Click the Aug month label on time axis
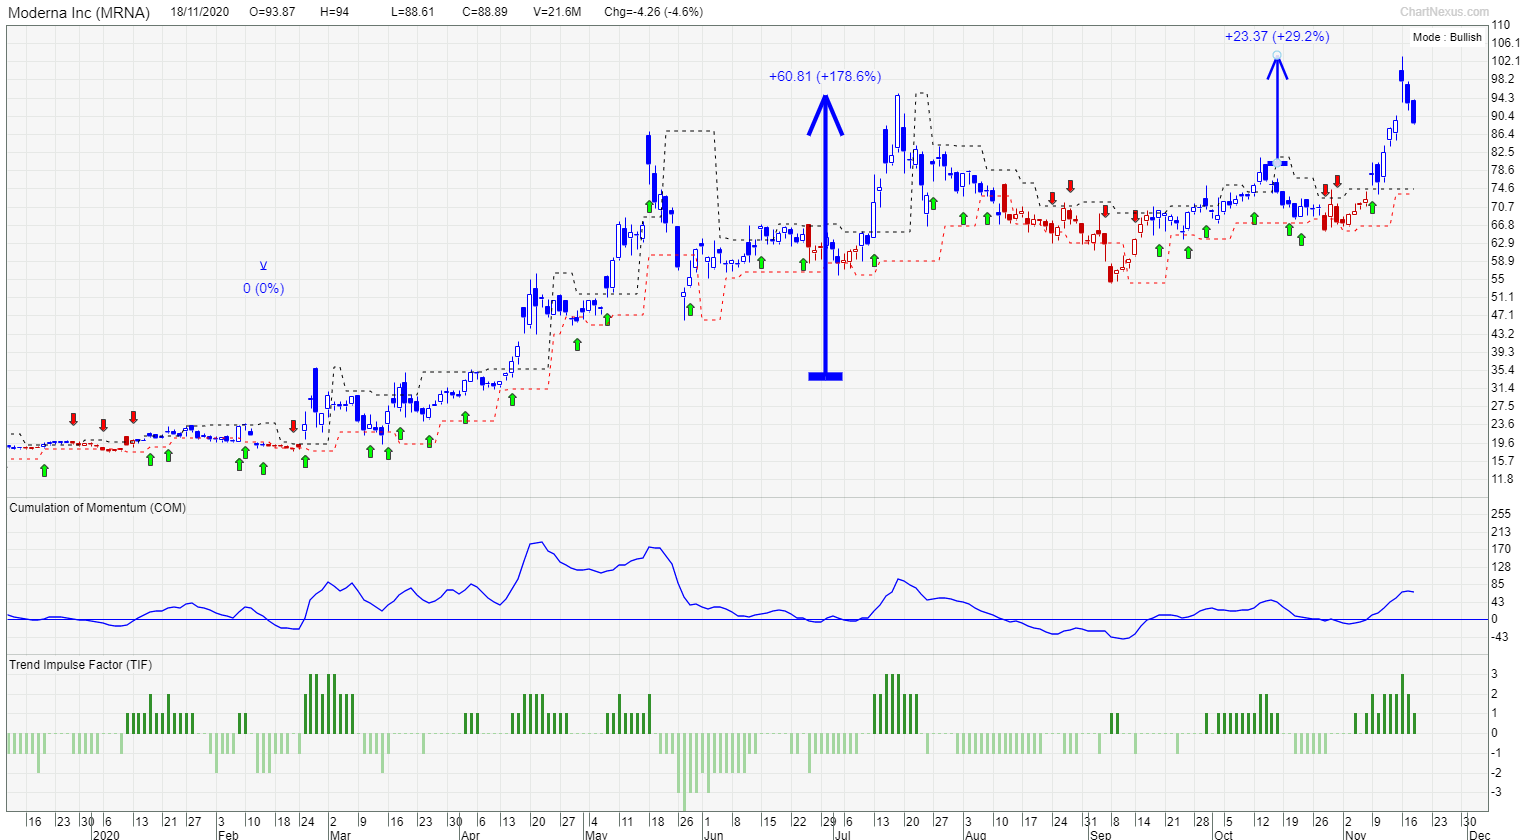Screen dimensions: 1524x840 point(976,834)
